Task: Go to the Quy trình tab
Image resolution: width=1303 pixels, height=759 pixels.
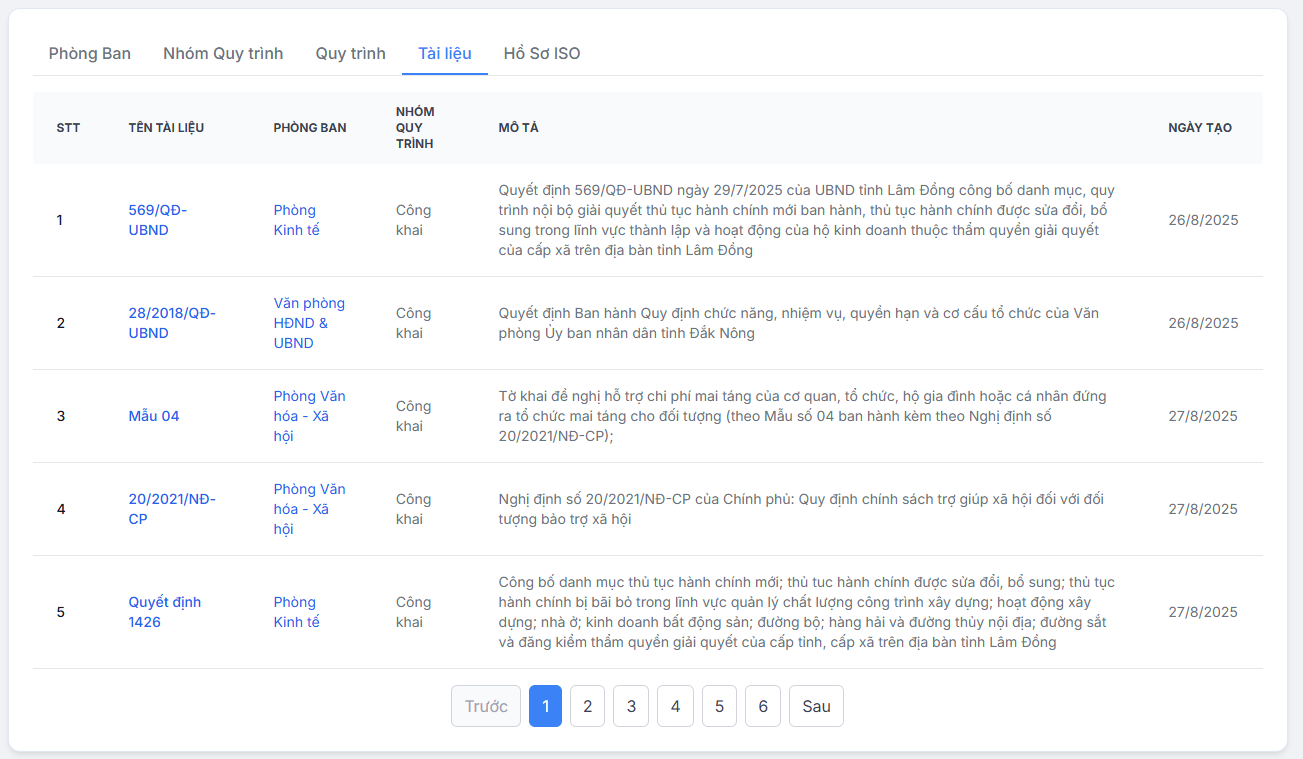Action: (351, 53)
